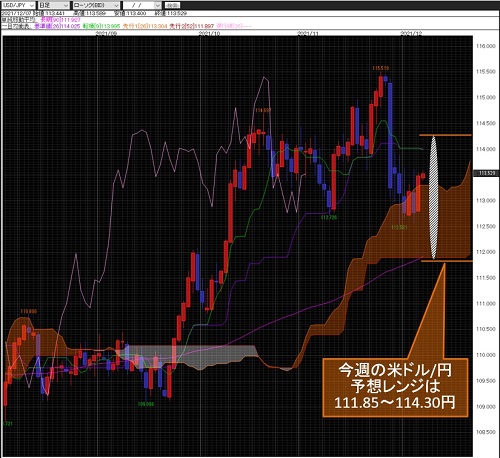Viewport: 500px width, 458px height.
Task: Click the 112.000 price axis label
Action: pos(486,252)
